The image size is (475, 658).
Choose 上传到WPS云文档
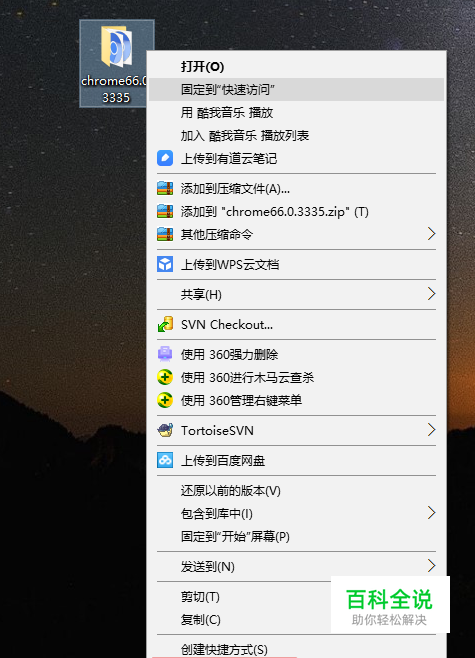click(296, 264)
